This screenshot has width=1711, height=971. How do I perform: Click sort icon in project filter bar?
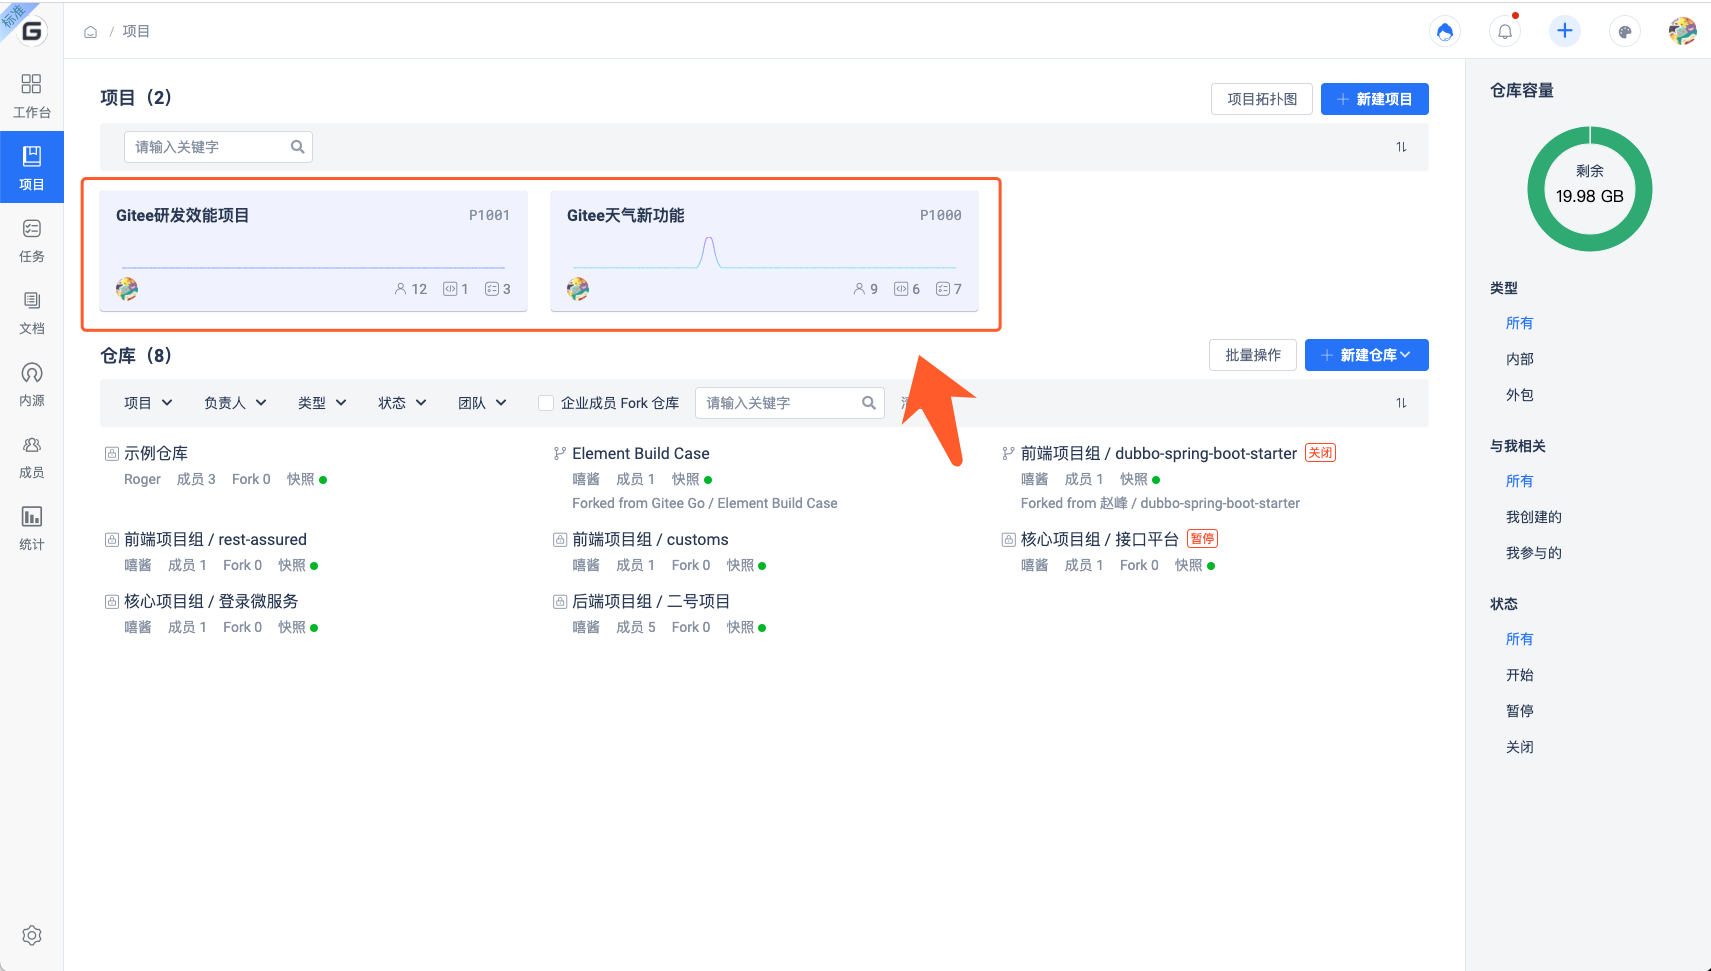click(x=1401, y=147)
